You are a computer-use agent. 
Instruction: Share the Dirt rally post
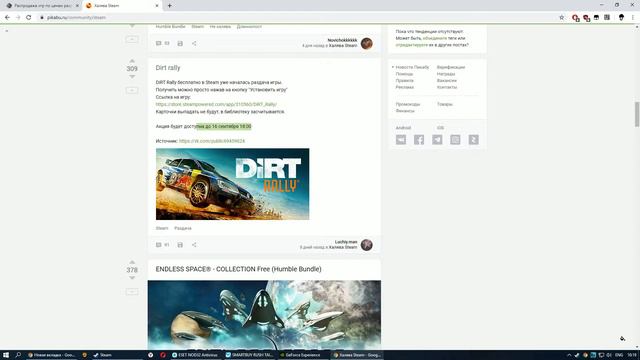point(194,245)
